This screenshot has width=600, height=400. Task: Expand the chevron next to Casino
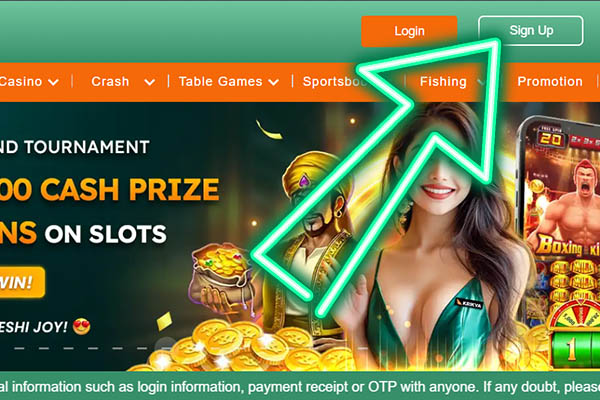[x=53, y=82]
